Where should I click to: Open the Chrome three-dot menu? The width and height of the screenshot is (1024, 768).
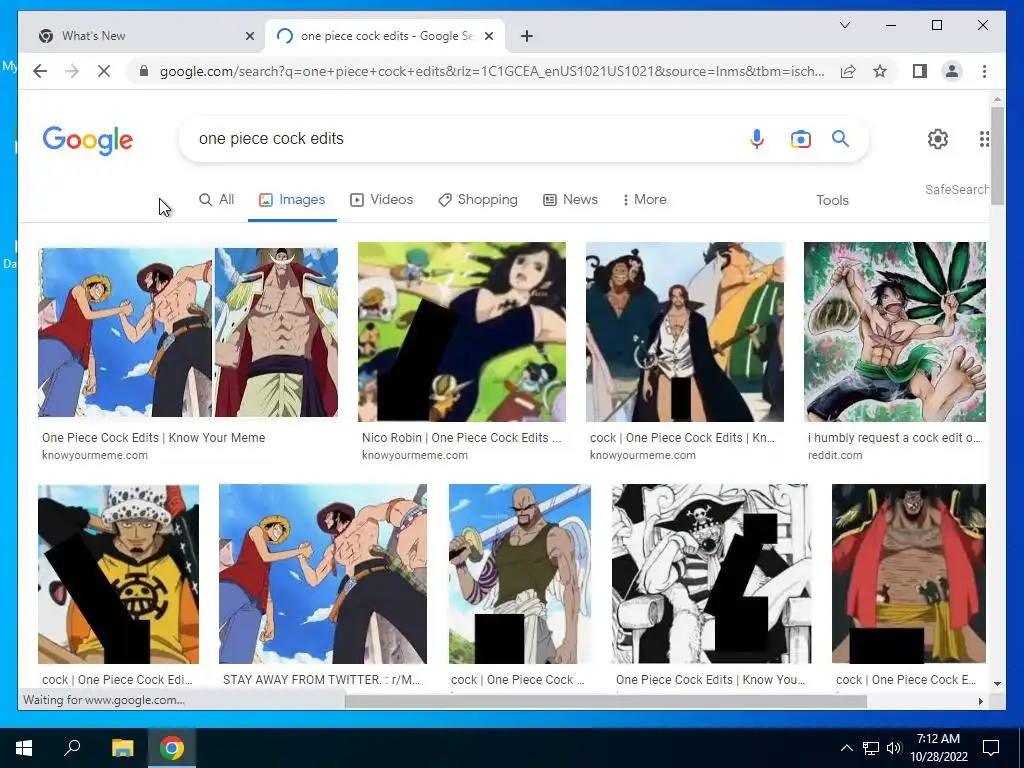[984, 71]
